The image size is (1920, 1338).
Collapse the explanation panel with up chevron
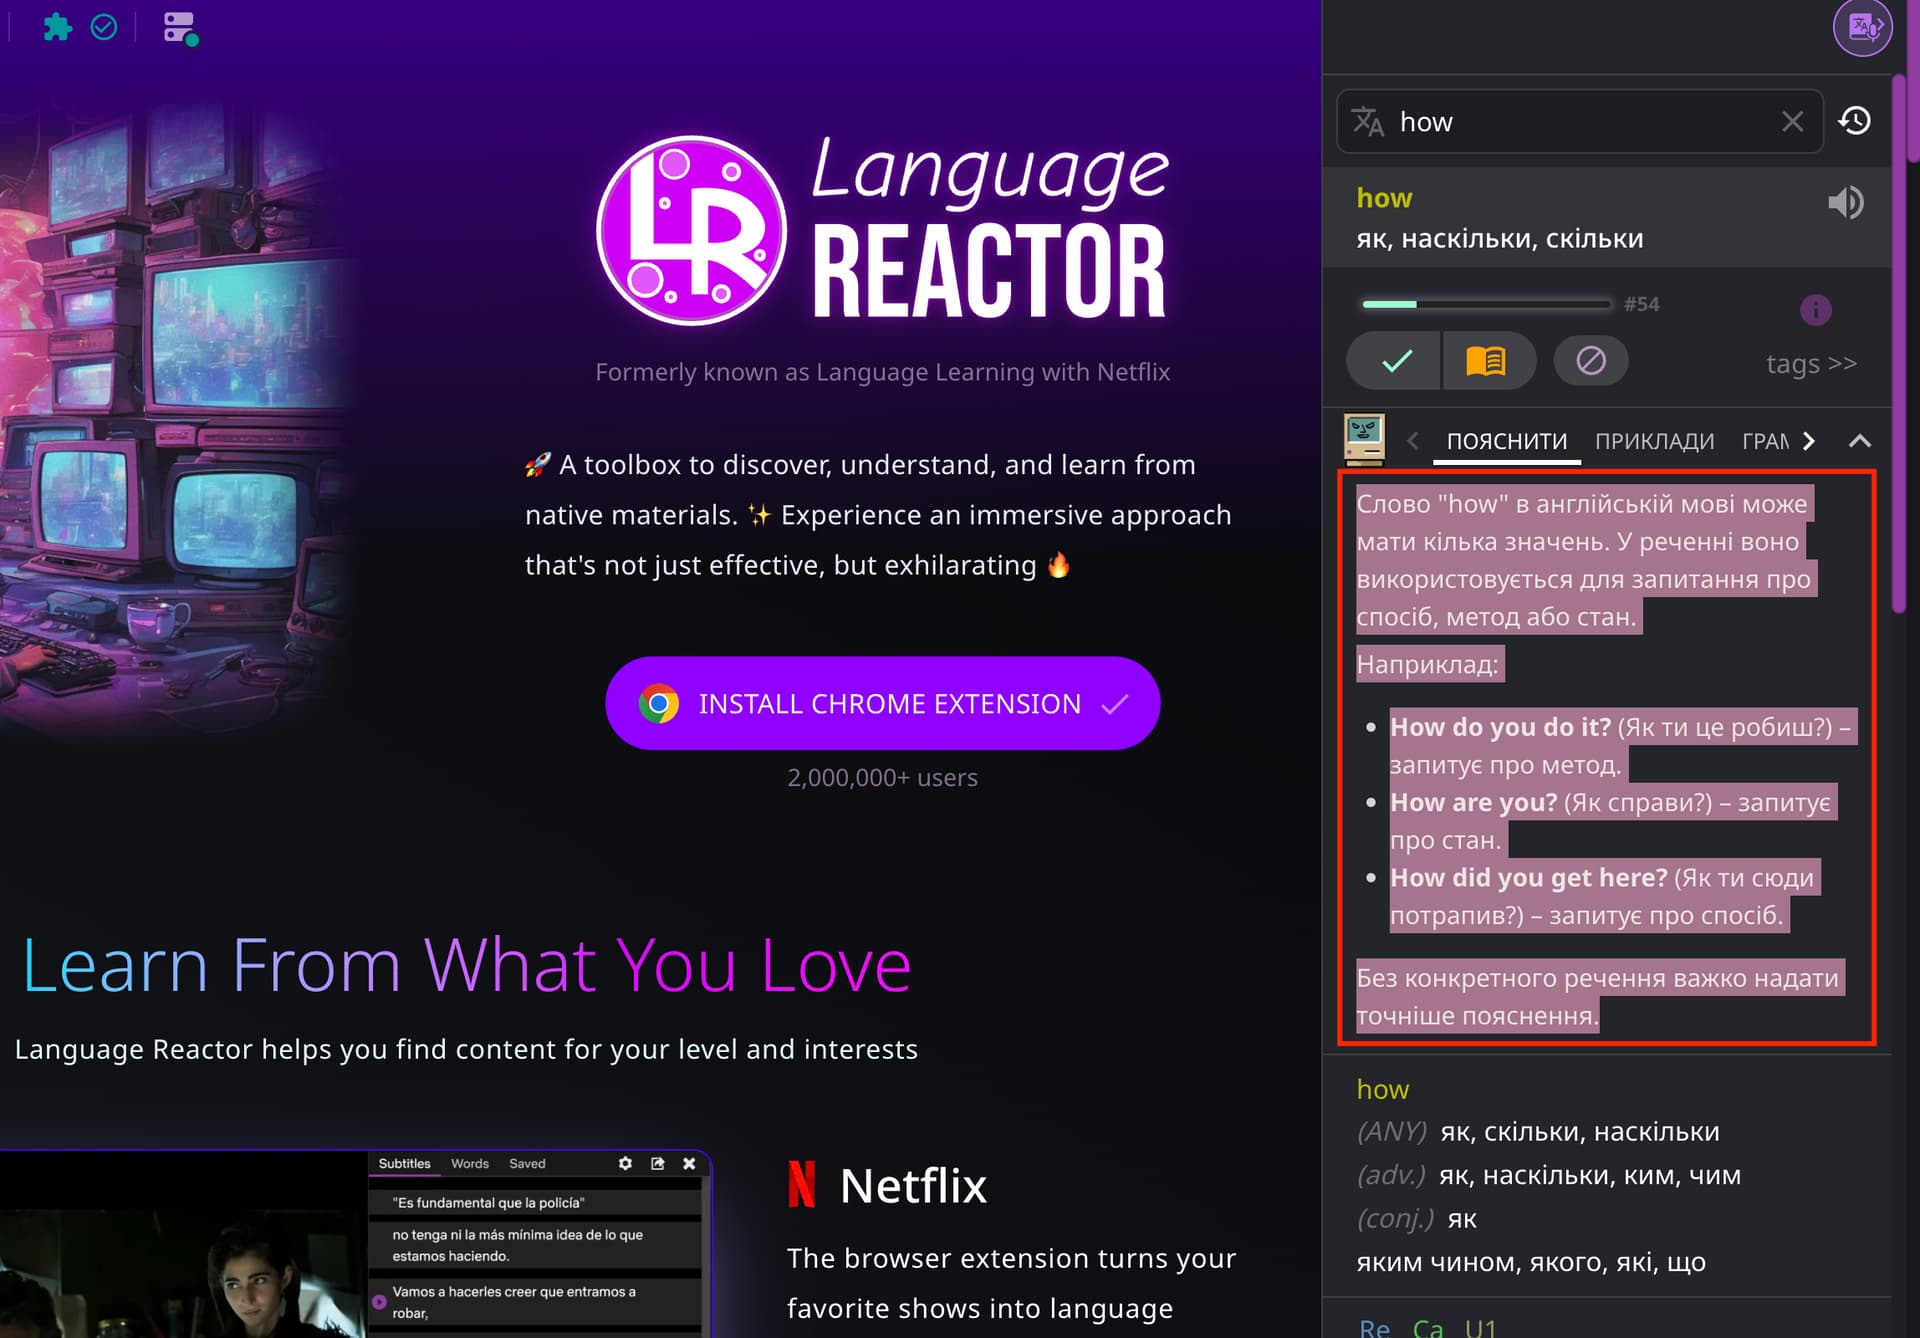[1859, 441]
